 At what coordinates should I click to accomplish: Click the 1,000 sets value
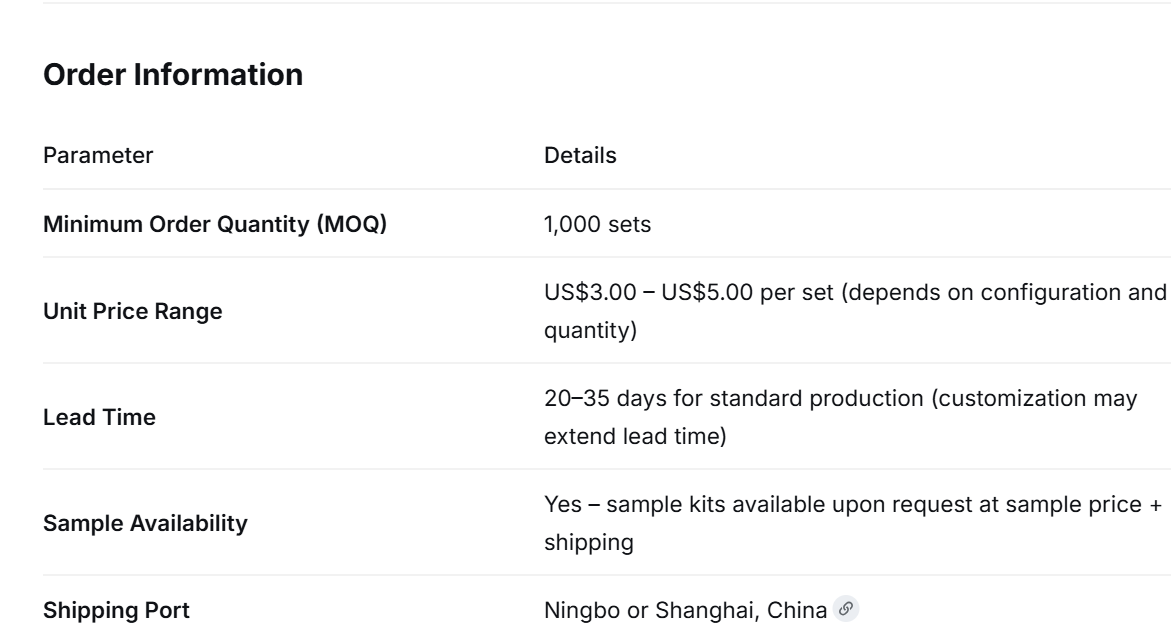598,224
